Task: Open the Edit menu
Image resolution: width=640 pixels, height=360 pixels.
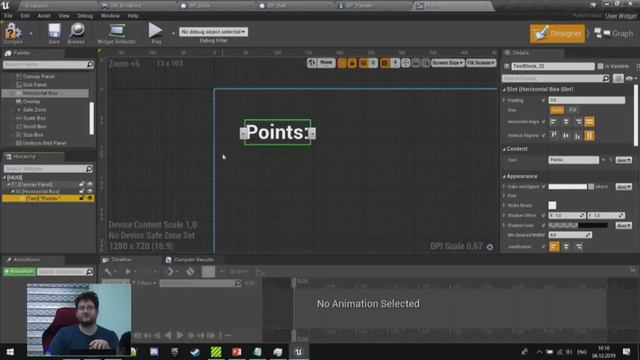Action: (x=25, y=16)
